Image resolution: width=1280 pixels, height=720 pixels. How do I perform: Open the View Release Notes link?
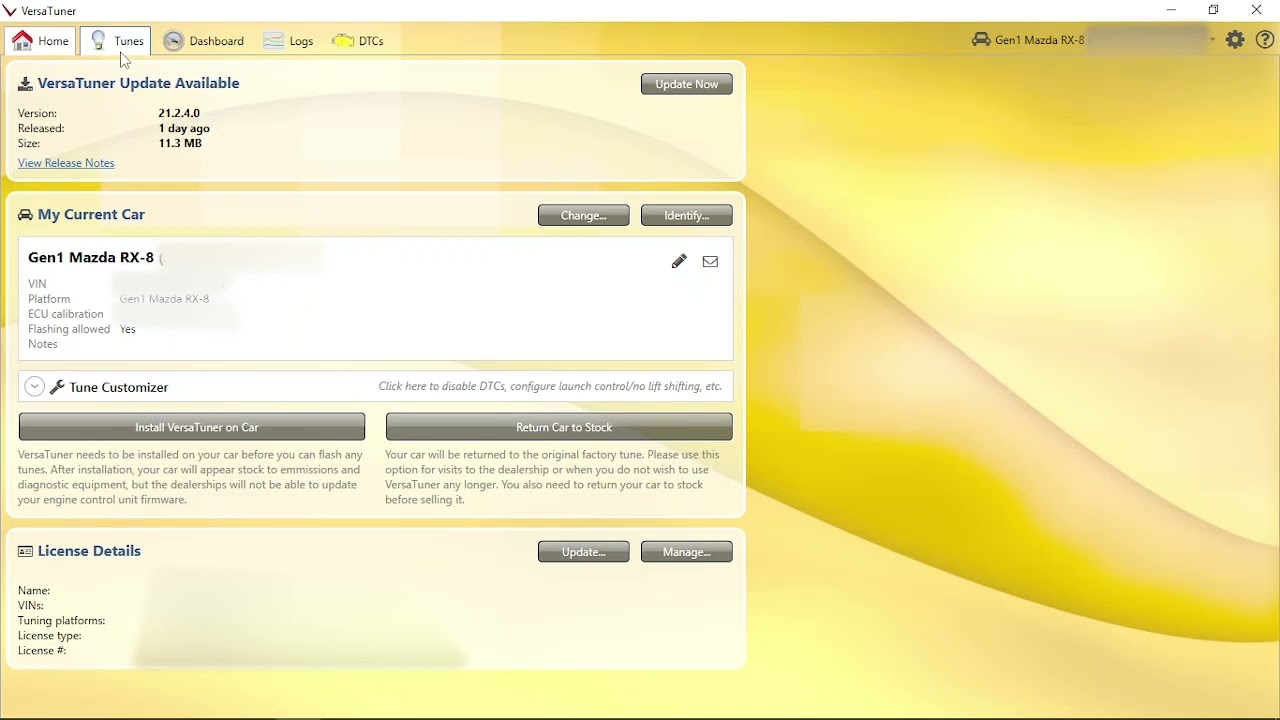(x=66, y=163)
